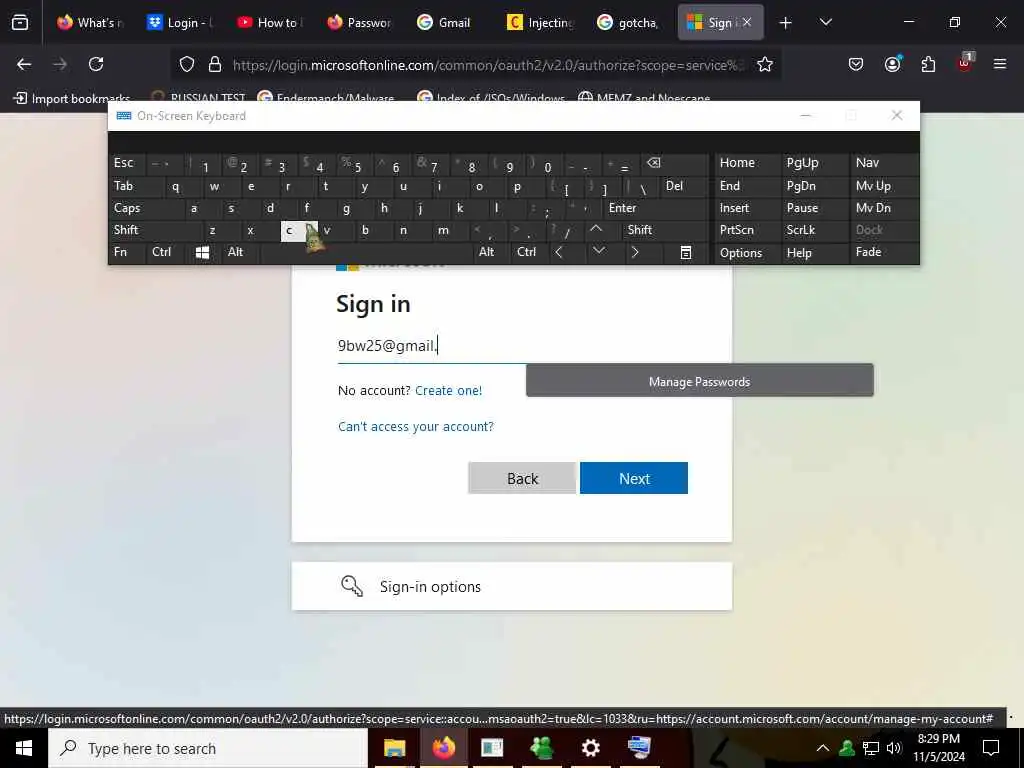Open the Pocket save icon
The width and height of the screenshot is (1024, 768).
856,64
